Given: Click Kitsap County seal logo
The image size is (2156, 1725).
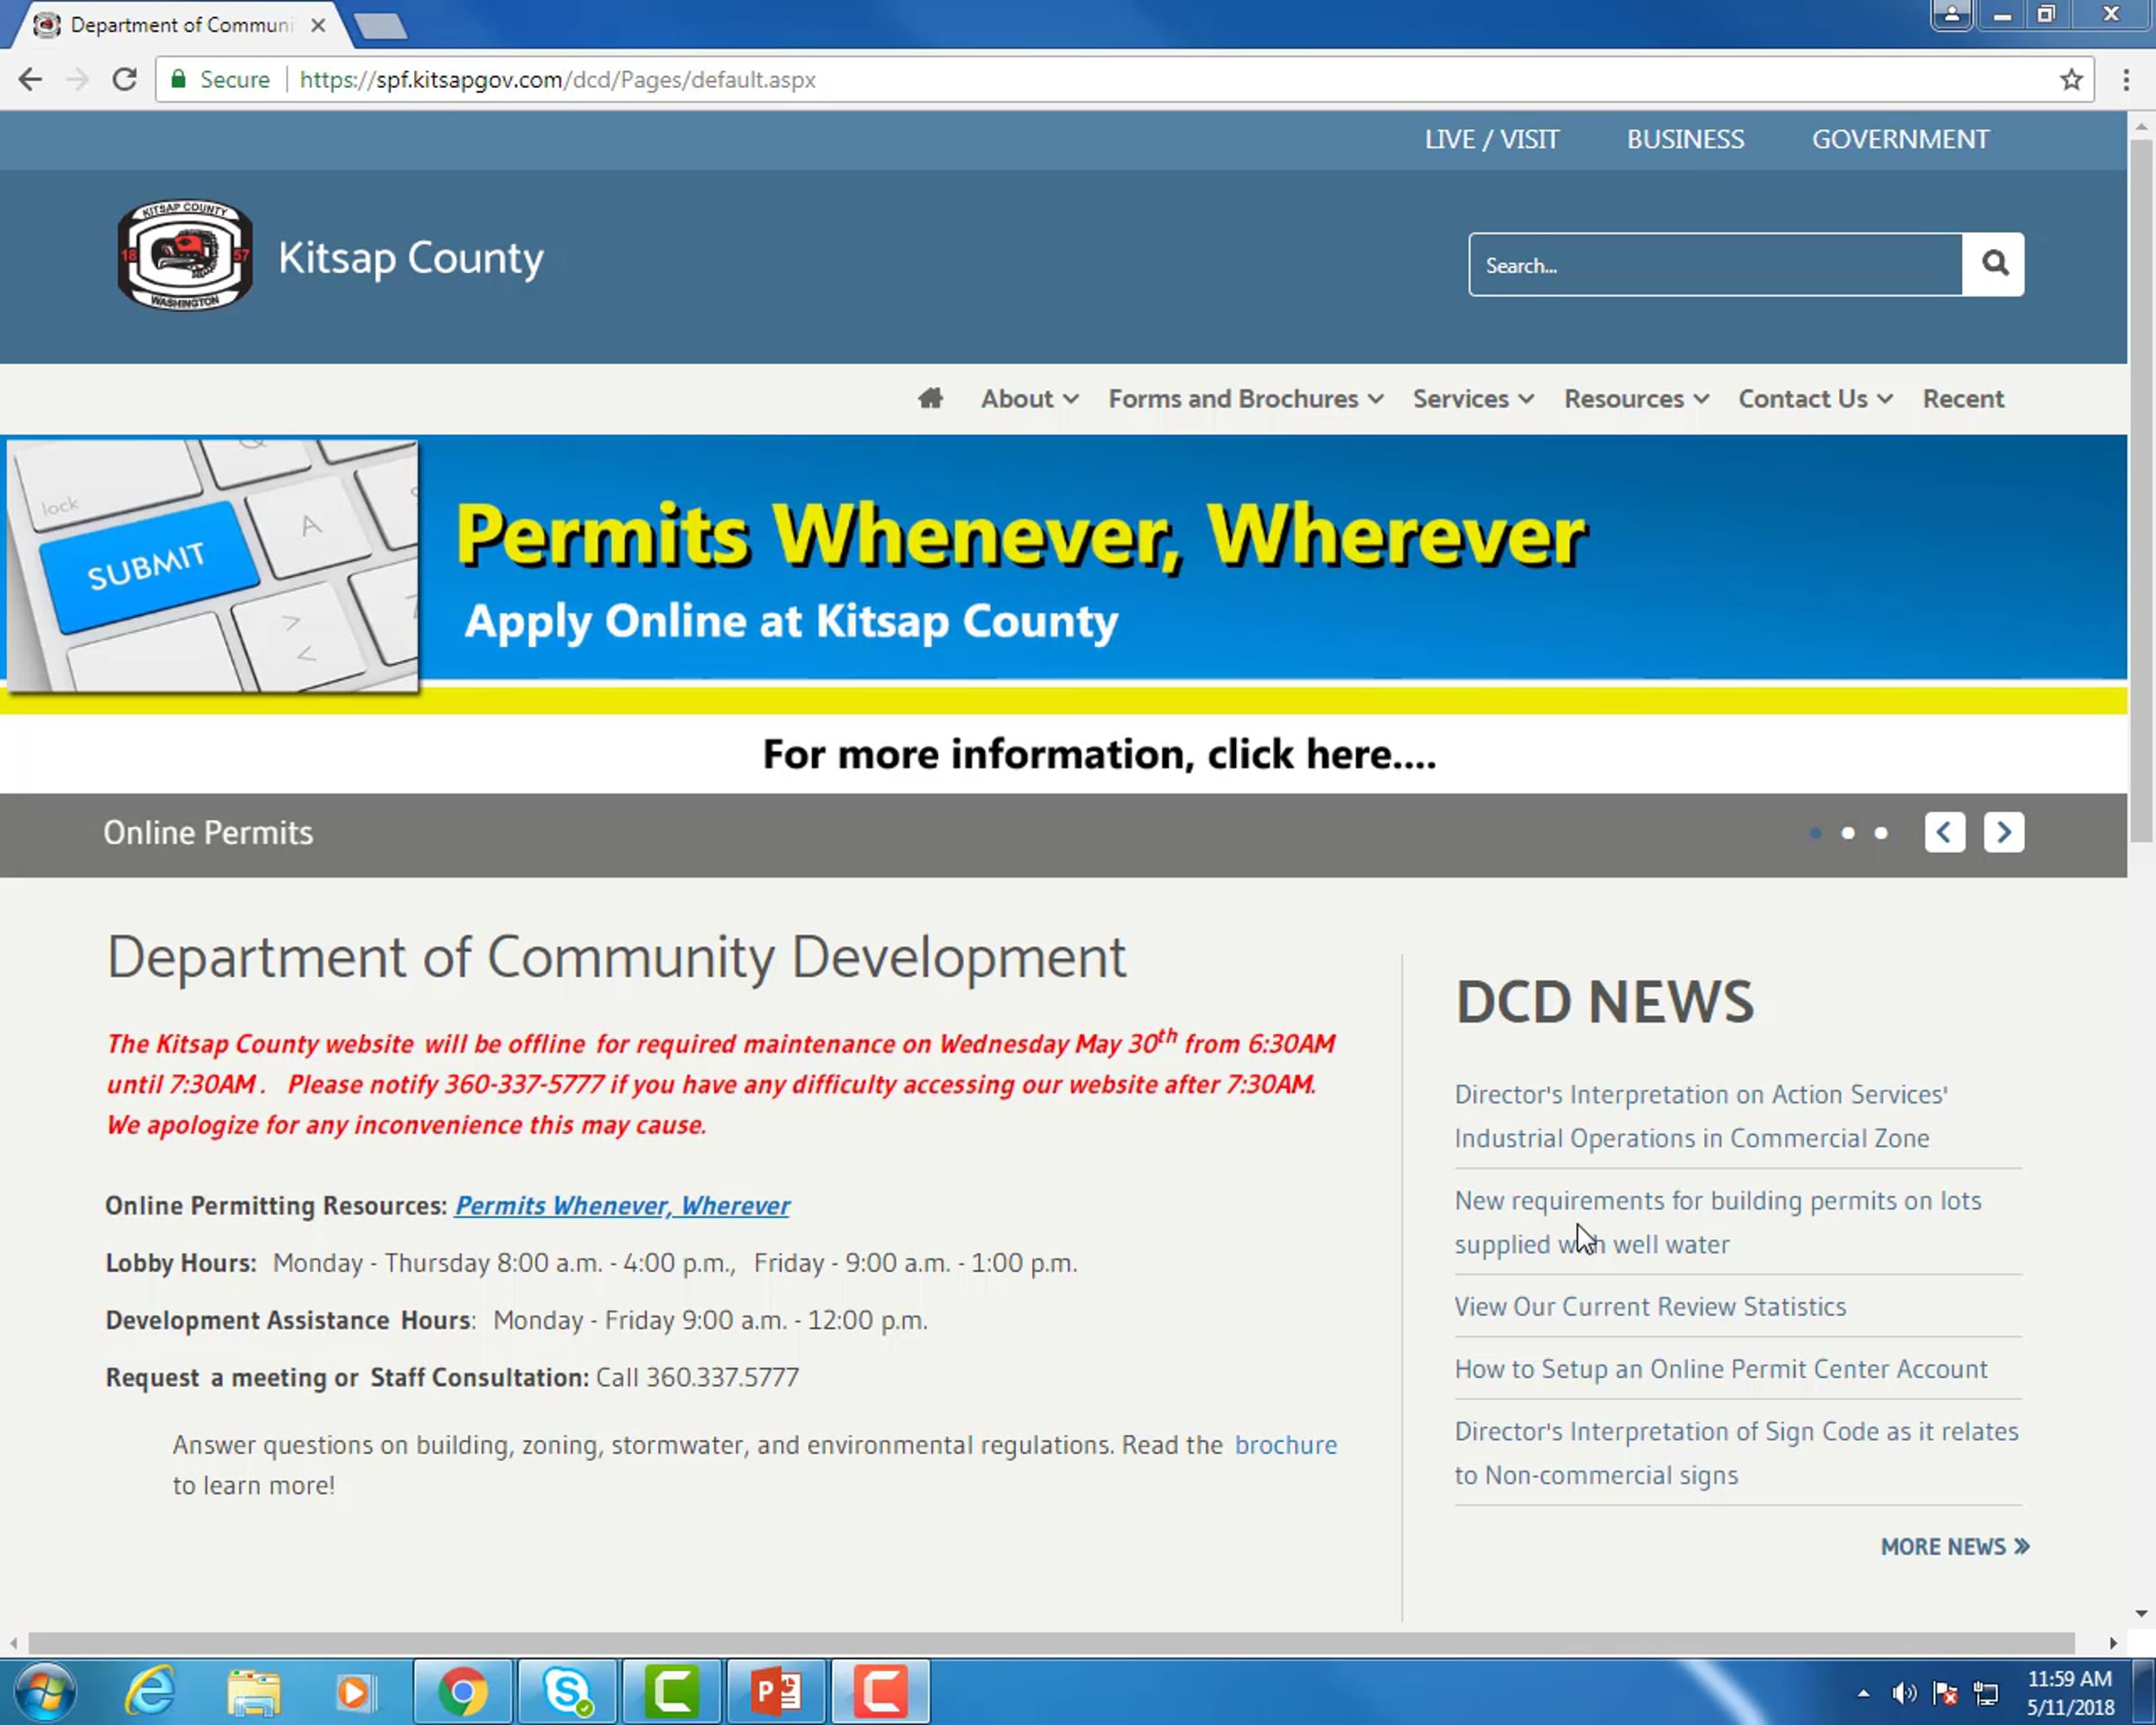Looking at the screenshot, I should [x=185, y=255].
